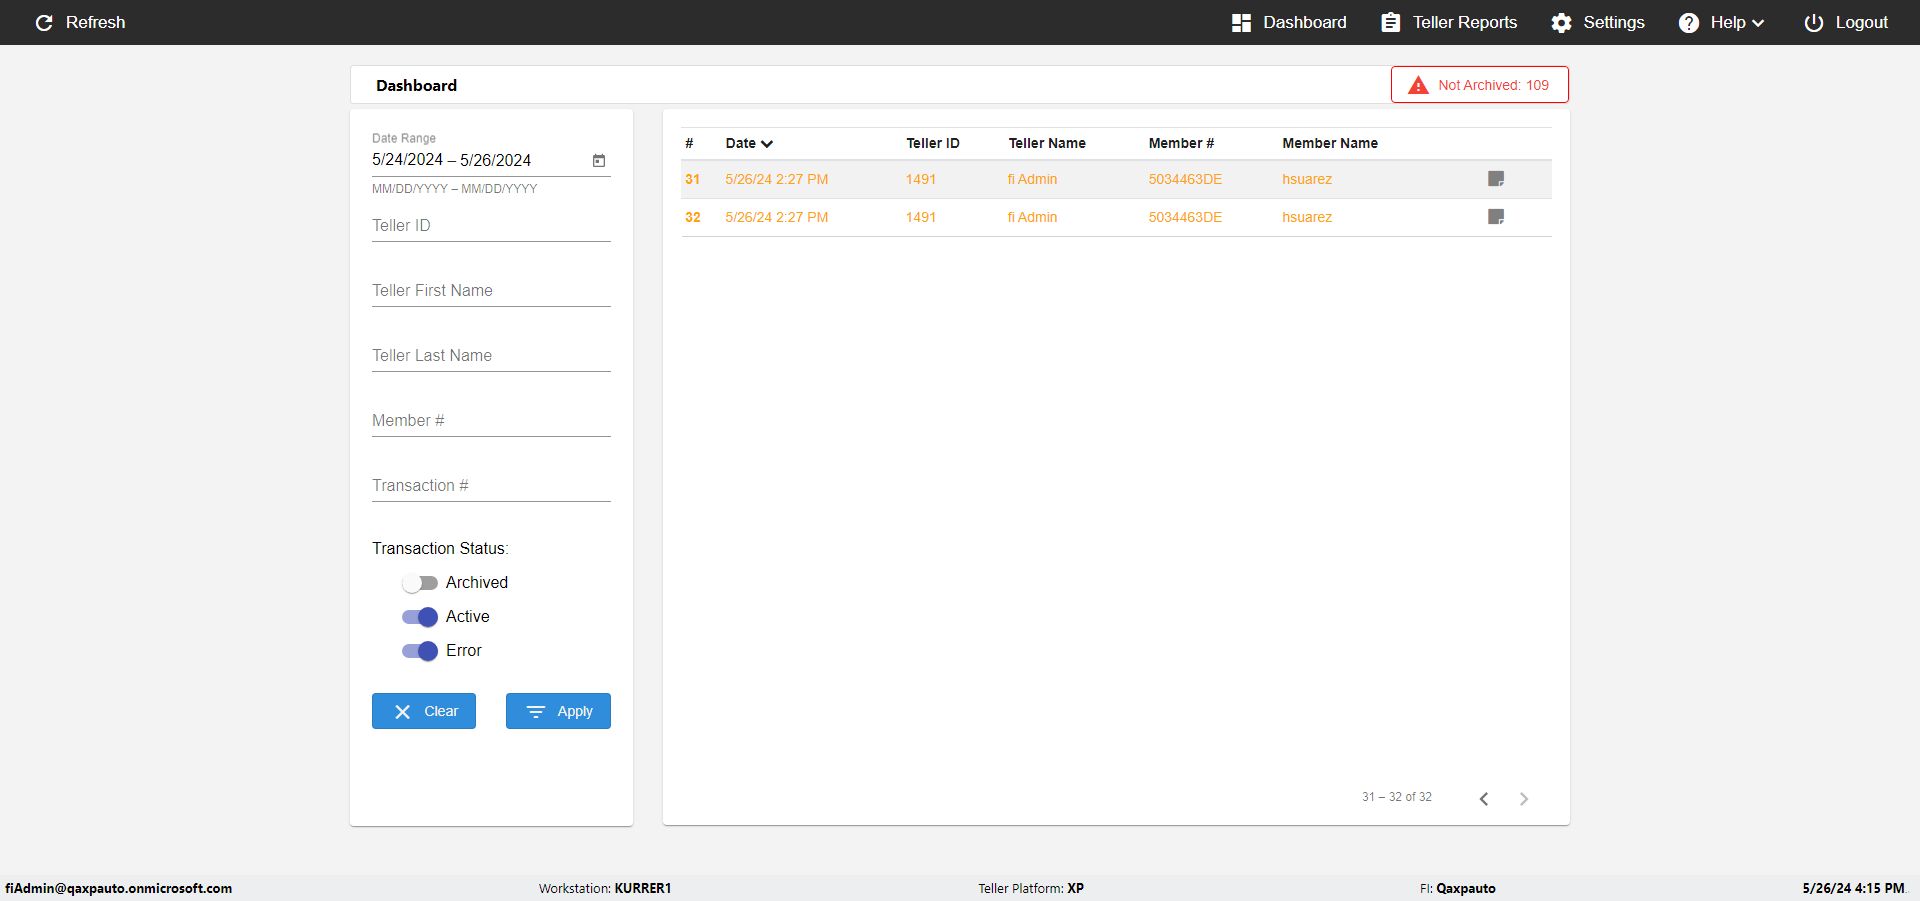Select row number 31
Image resolution: width=1920 pixels, height=901 pixels.
pyautogui.click(x=692, y=179)
